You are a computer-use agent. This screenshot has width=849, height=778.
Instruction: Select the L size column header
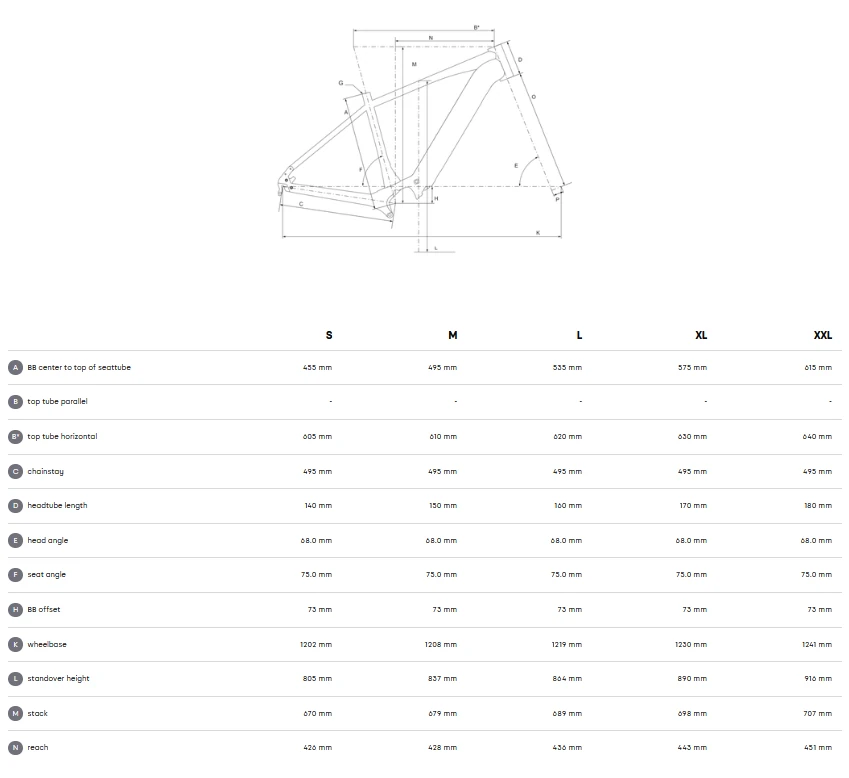tap(579, 335)
